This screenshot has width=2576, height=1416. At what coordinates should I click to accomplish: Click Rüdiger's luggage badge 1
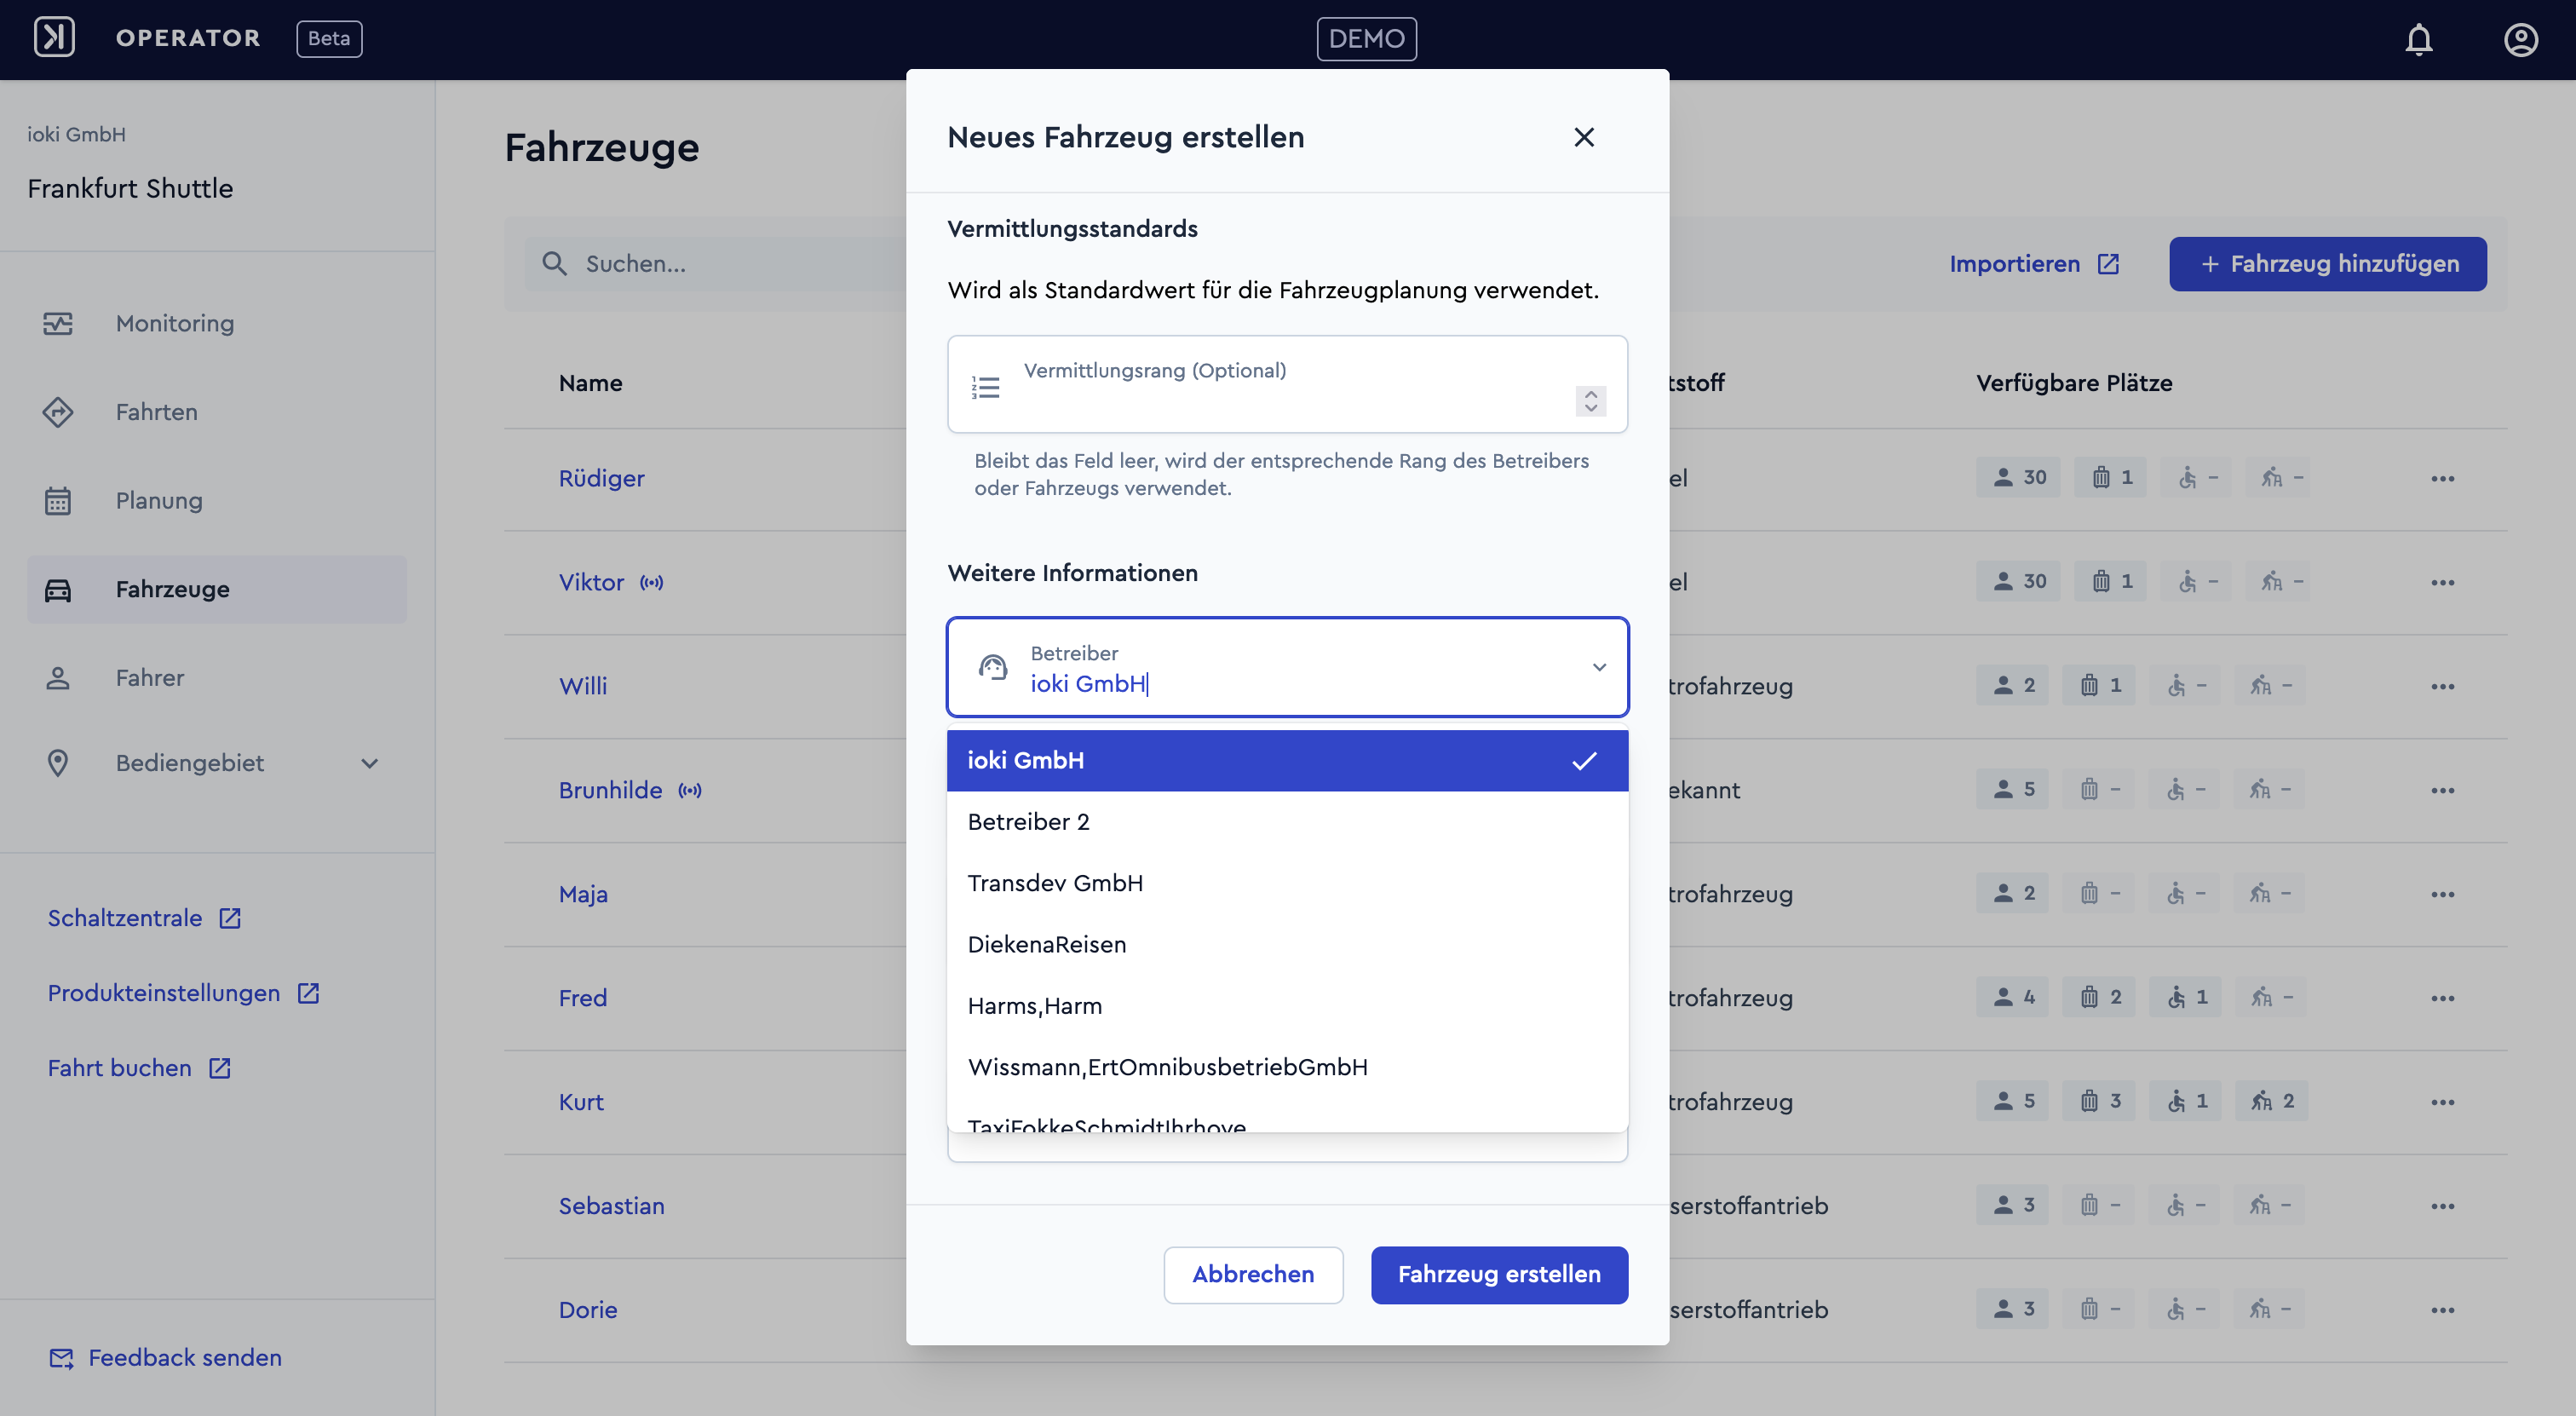pos(2110,477)
